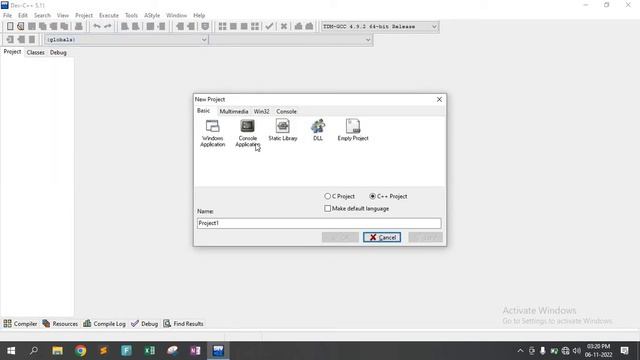Image resolution: width=640 pixels, height=360 pixels.
Task: Click the checkmark Debug toolbar icon
Action: click(x=269, y=26)
